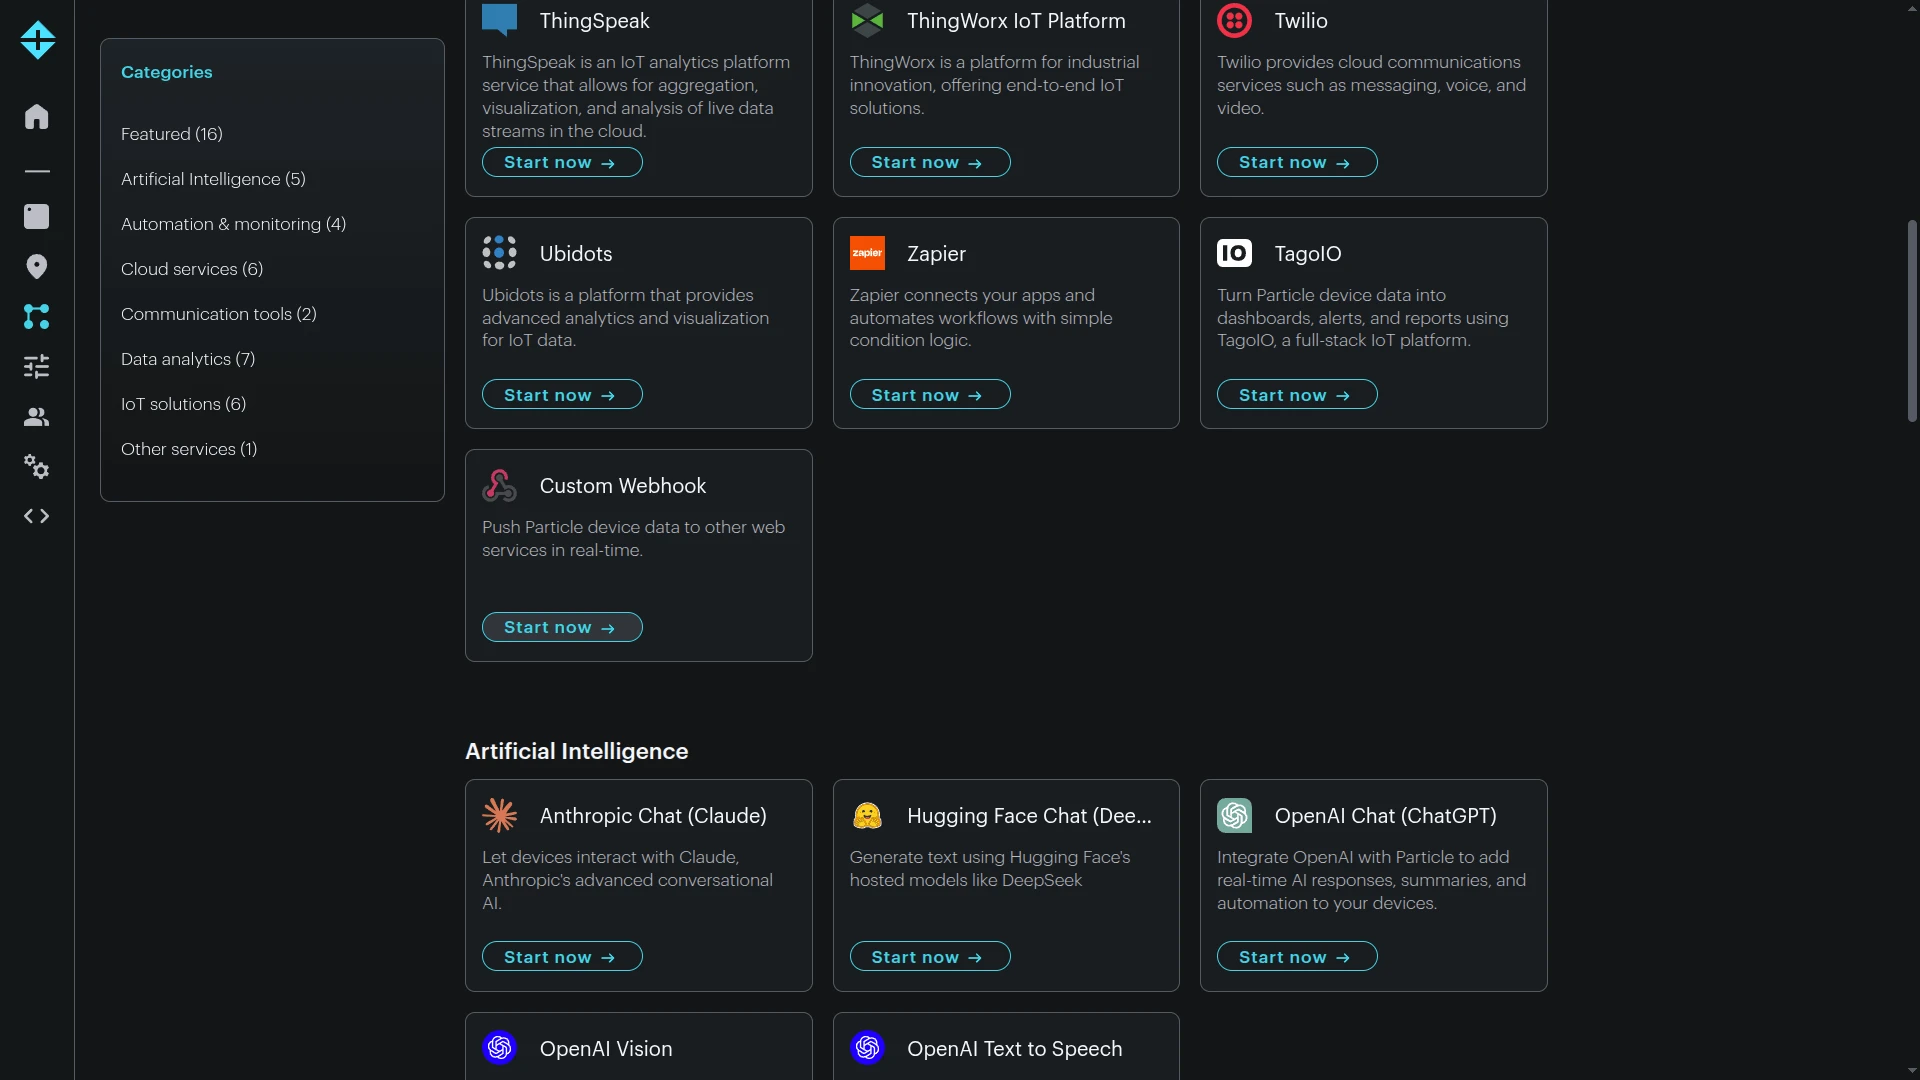Open the code brackets icon in sidebar

click(37, 516)
